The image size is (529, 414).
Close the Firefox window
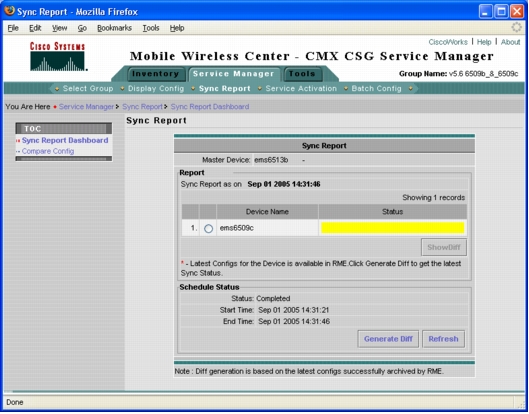517,11
